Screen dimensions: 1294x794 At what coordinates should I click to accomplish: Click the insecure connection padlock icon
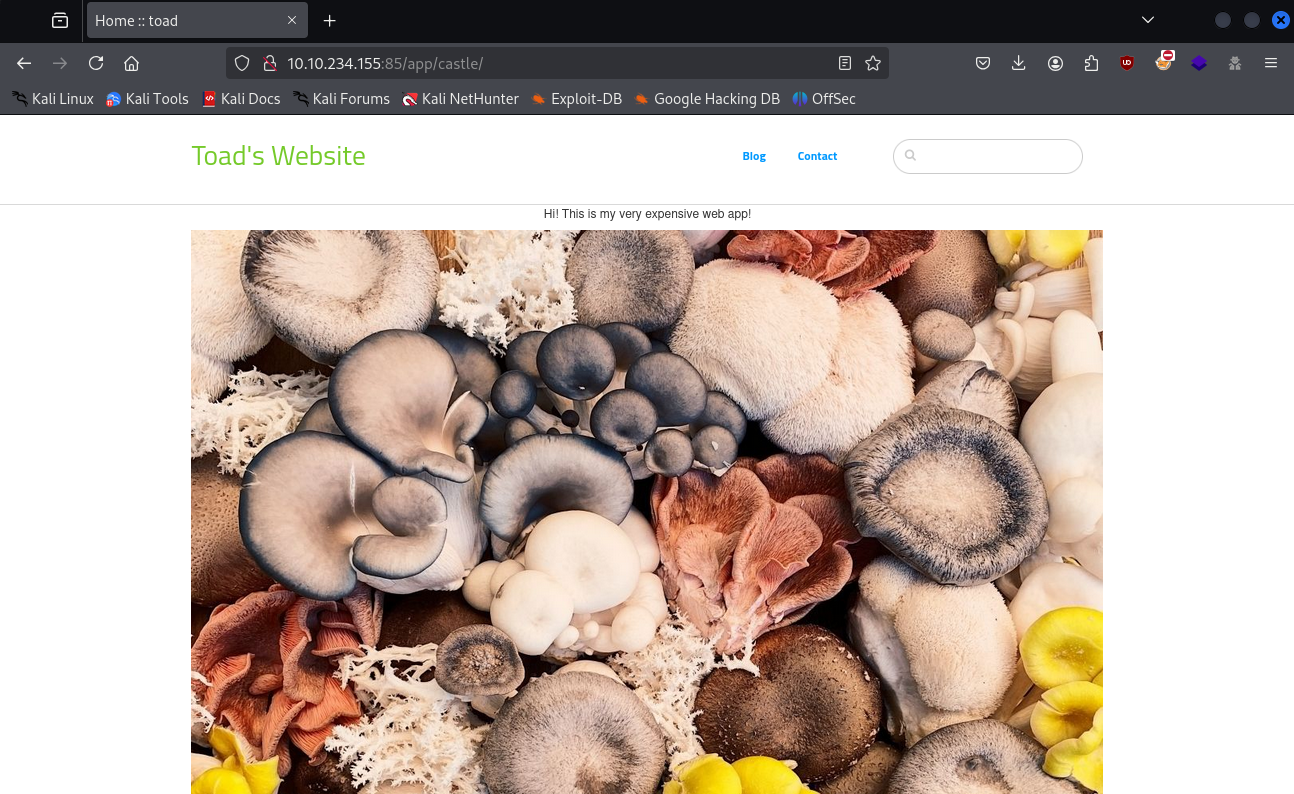click(268, 63)
